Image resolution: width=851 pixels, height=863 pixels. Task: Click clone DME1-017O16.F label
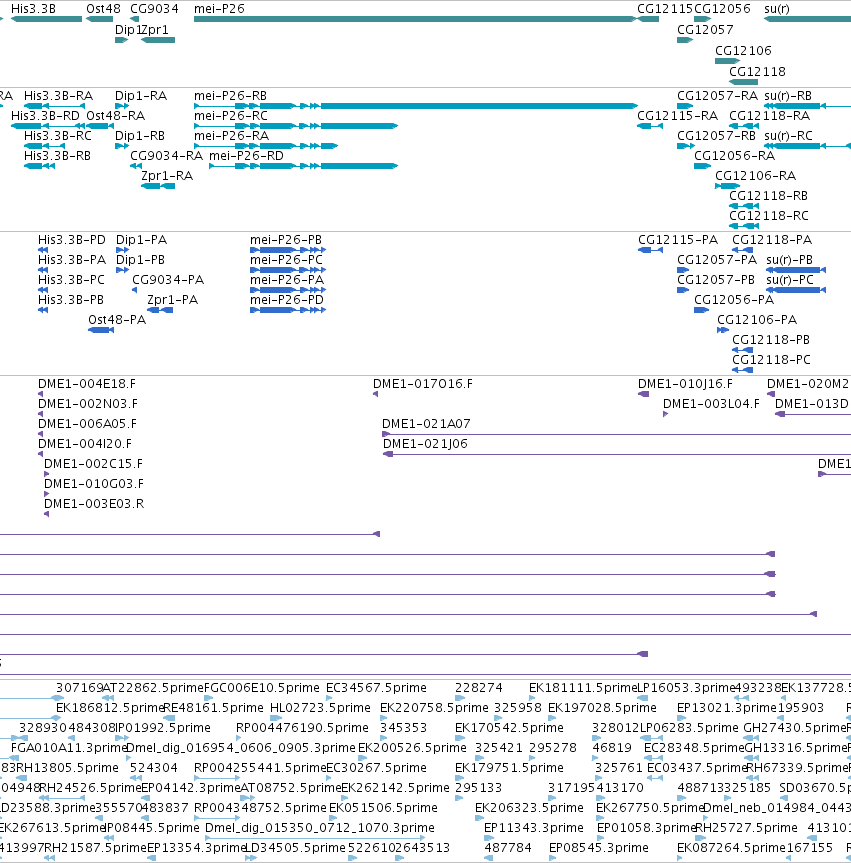[423, 384]
